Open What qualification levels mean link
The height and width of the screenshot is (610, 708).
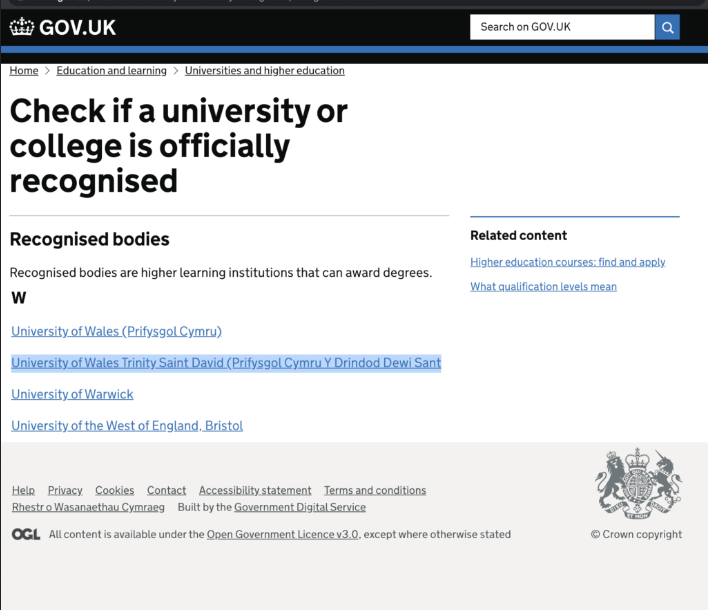tap(543, 287)
